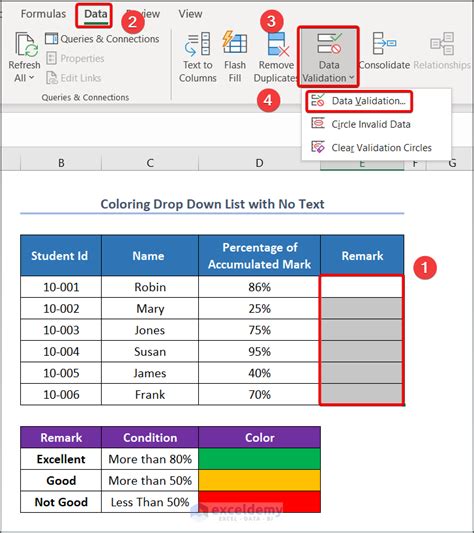This screenshot has width=474, height=533.
Task: Click the 'Student Id' header cell
Action: click(61, 256)
